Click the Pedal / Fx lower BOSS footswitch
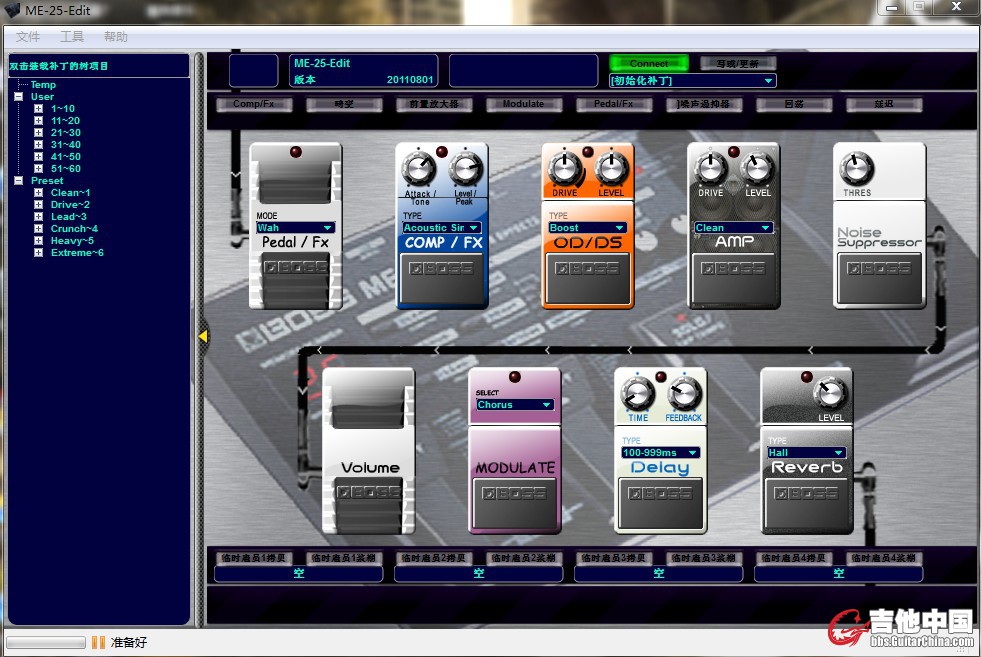The width and height of the screenshot is (981, 657). click(x=295, y=280)
